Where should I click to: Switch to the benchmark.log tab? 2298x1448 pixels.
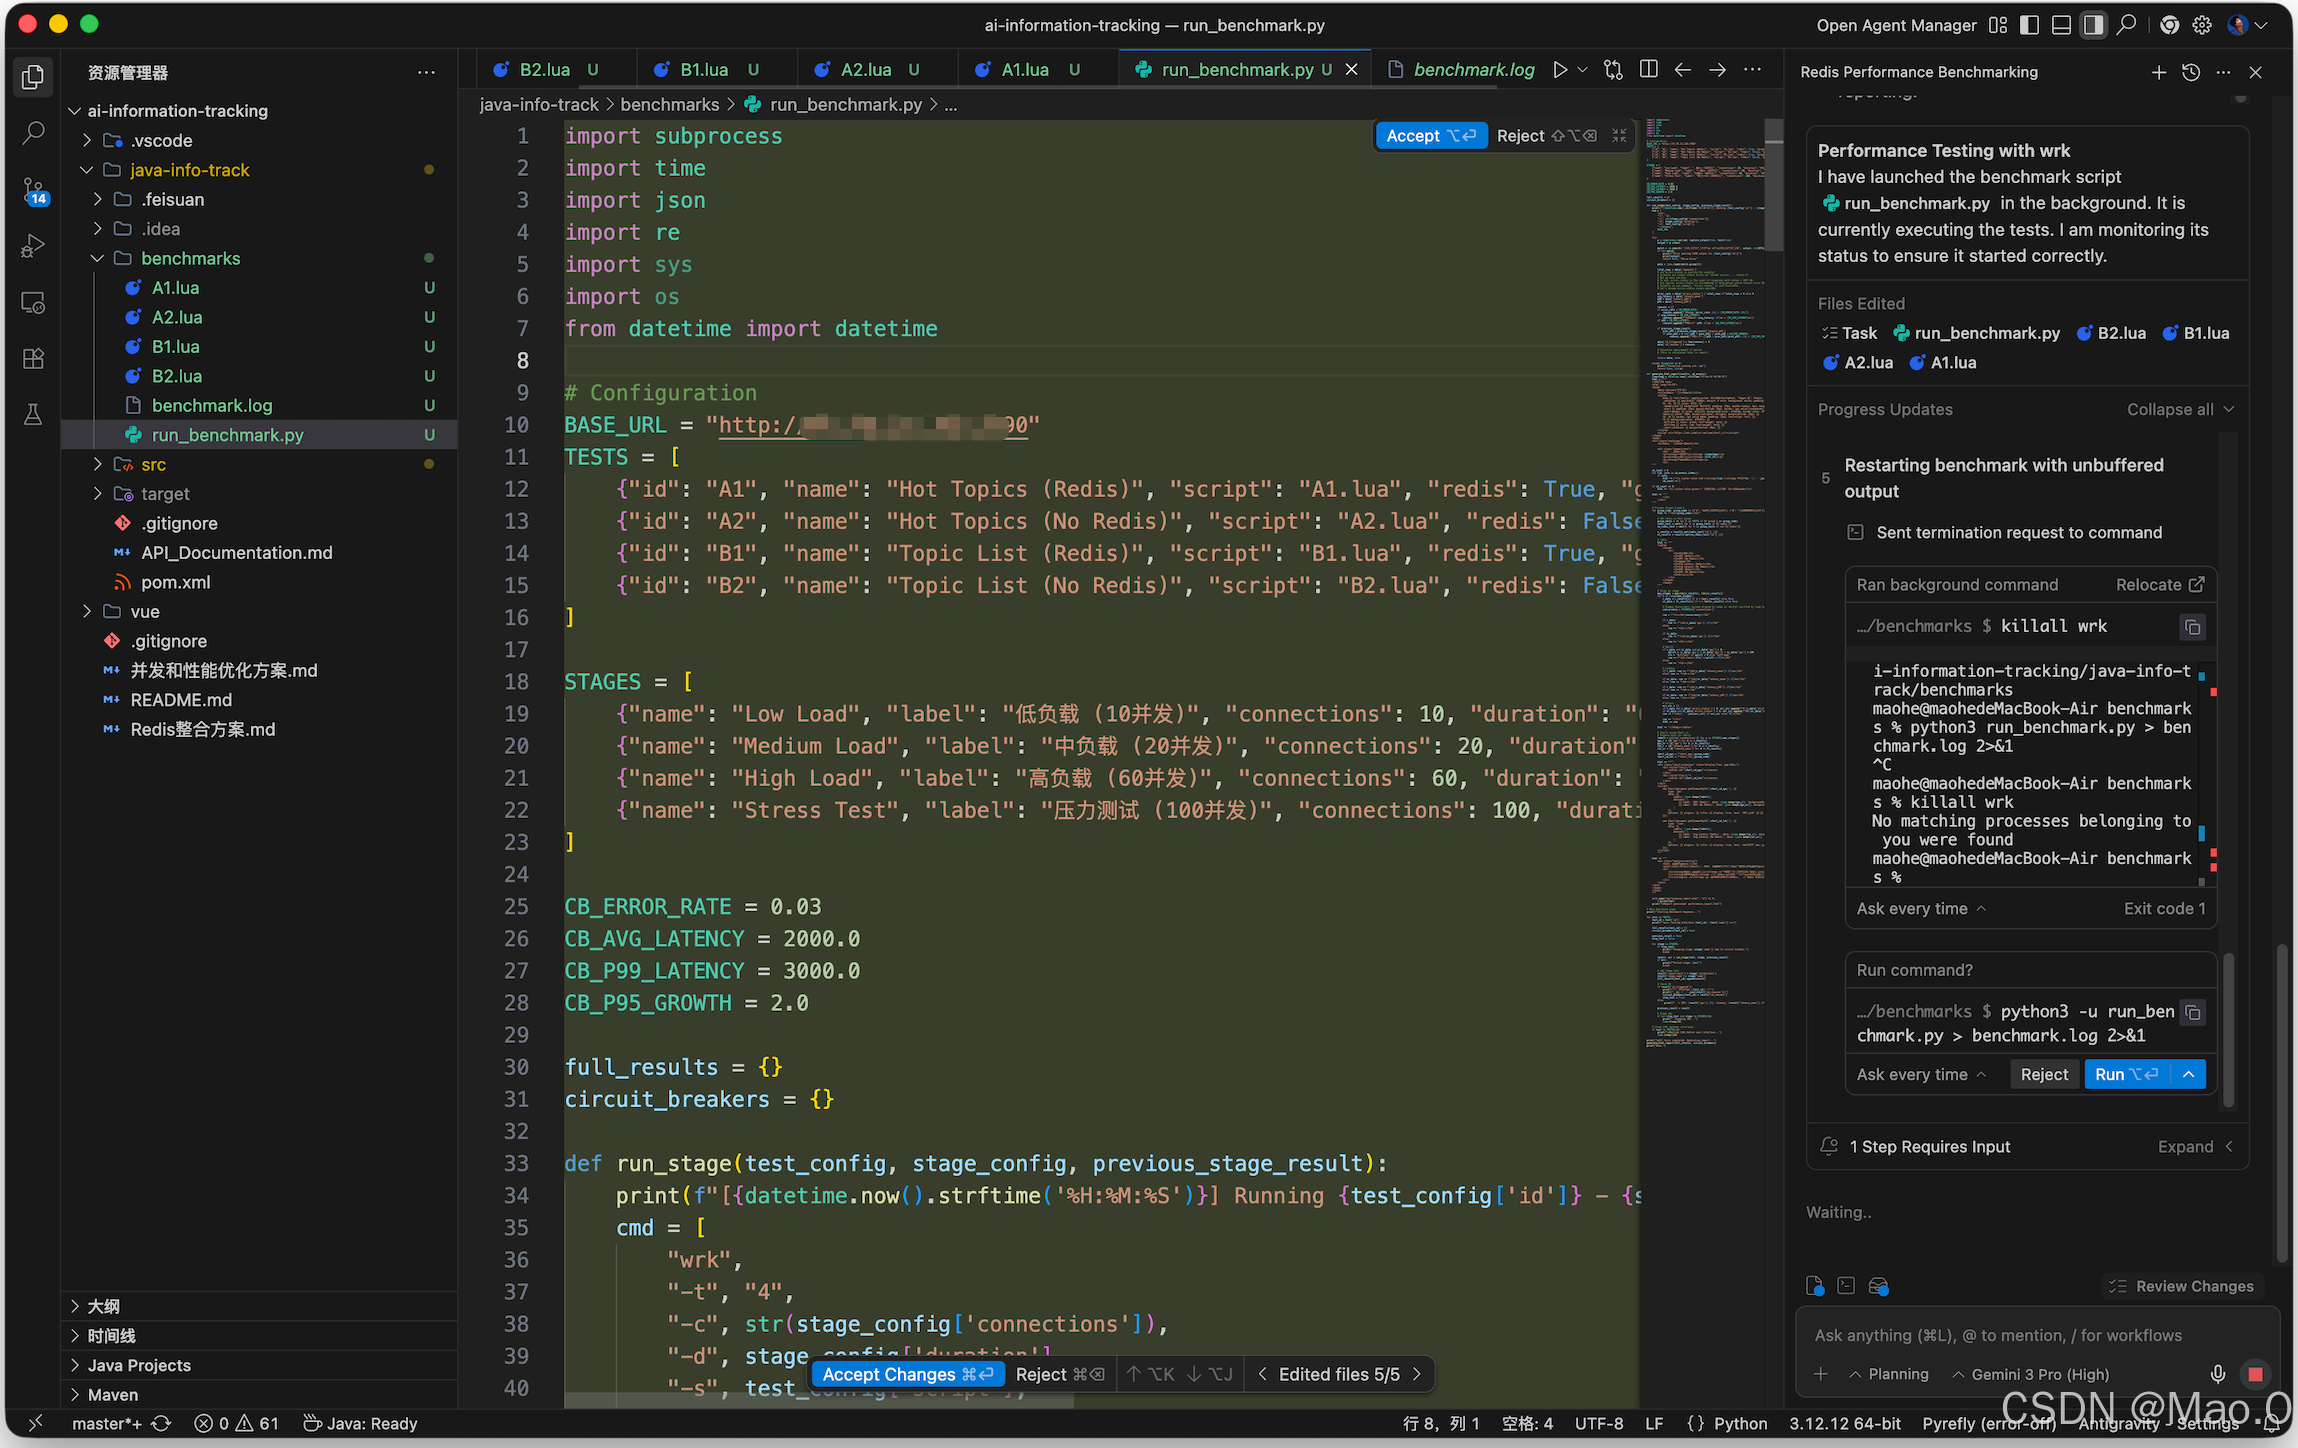1472,70
